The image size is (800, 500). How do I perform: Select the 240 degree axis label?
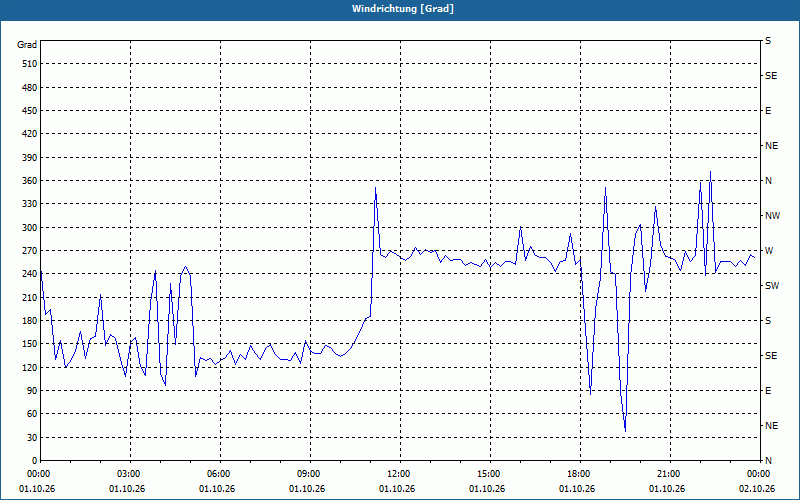pyautogui.click(x=30, y=274)
